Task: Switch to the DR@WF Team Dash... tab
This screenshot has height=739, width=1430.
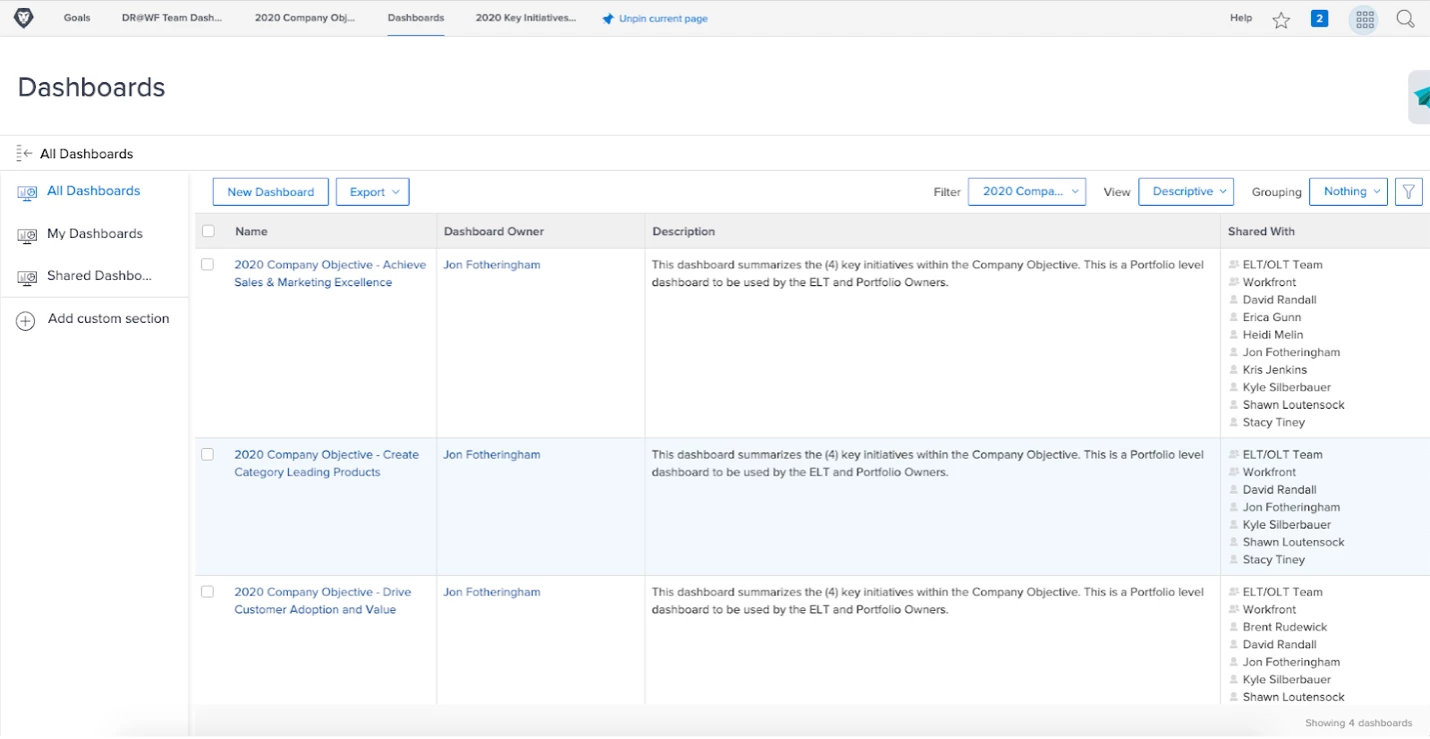Action: (172, 18)
